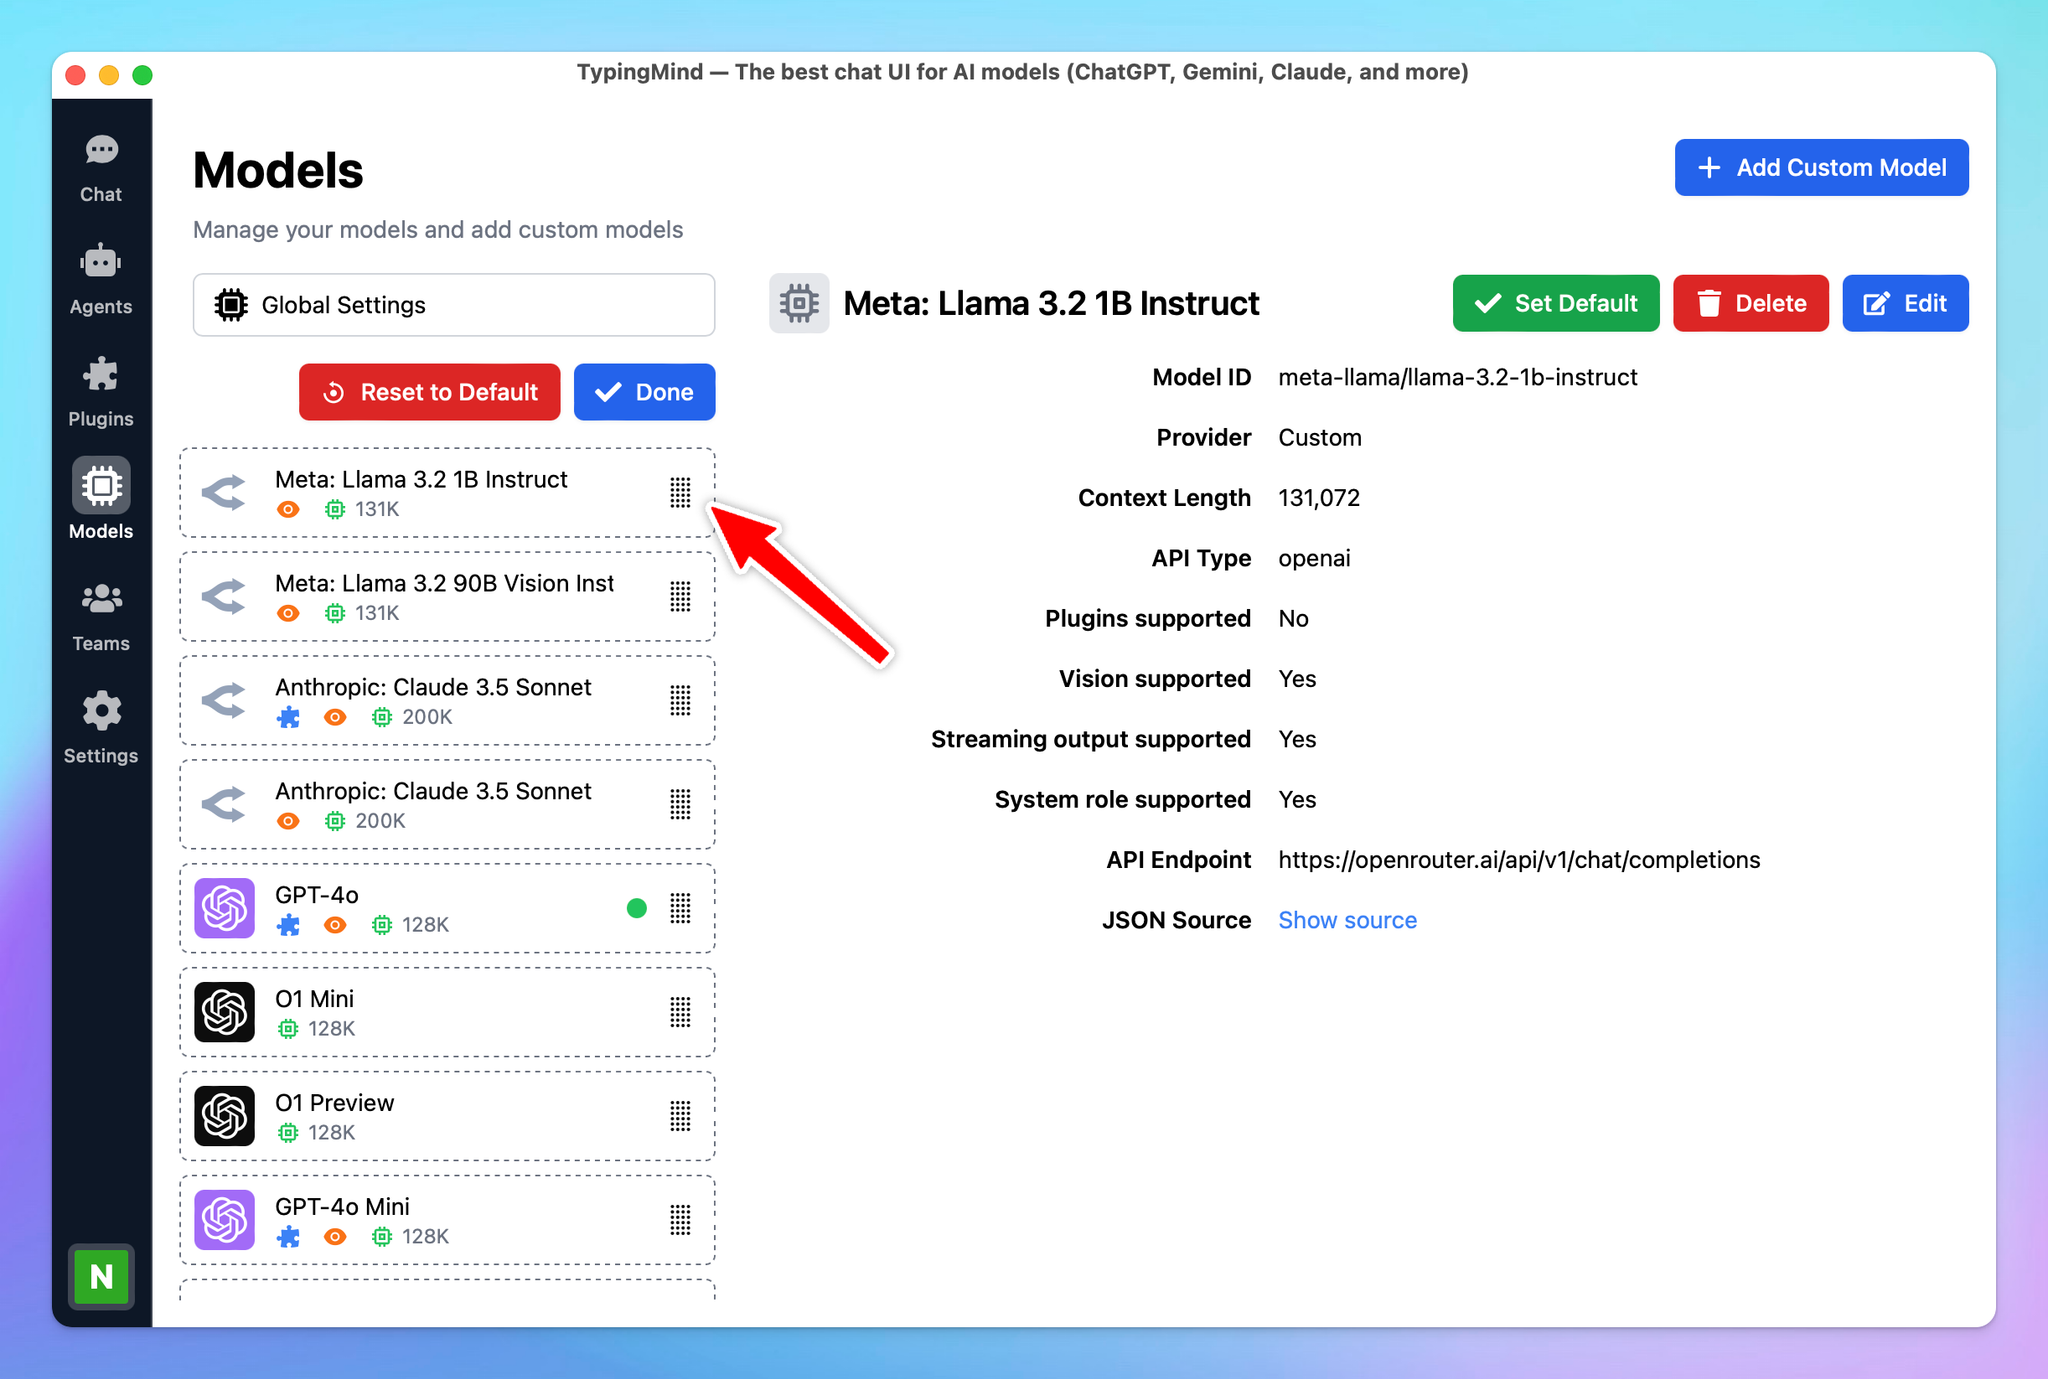Click the Reset to Default button
This screenshot has width=2048, height=1379.
pyautogui.click(x=431, y=391)
